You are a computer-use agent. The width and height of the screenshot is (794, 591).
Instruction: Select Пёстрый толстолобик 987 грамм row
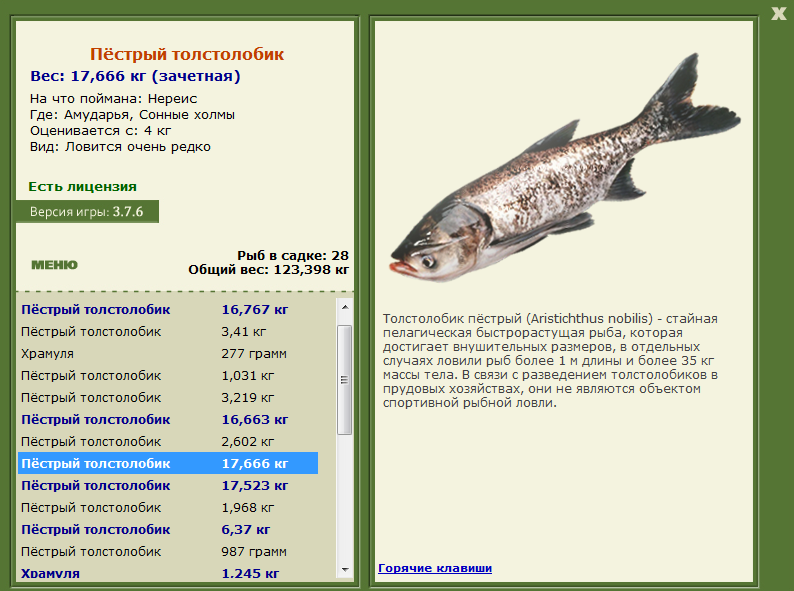click(x=168, y=551)
